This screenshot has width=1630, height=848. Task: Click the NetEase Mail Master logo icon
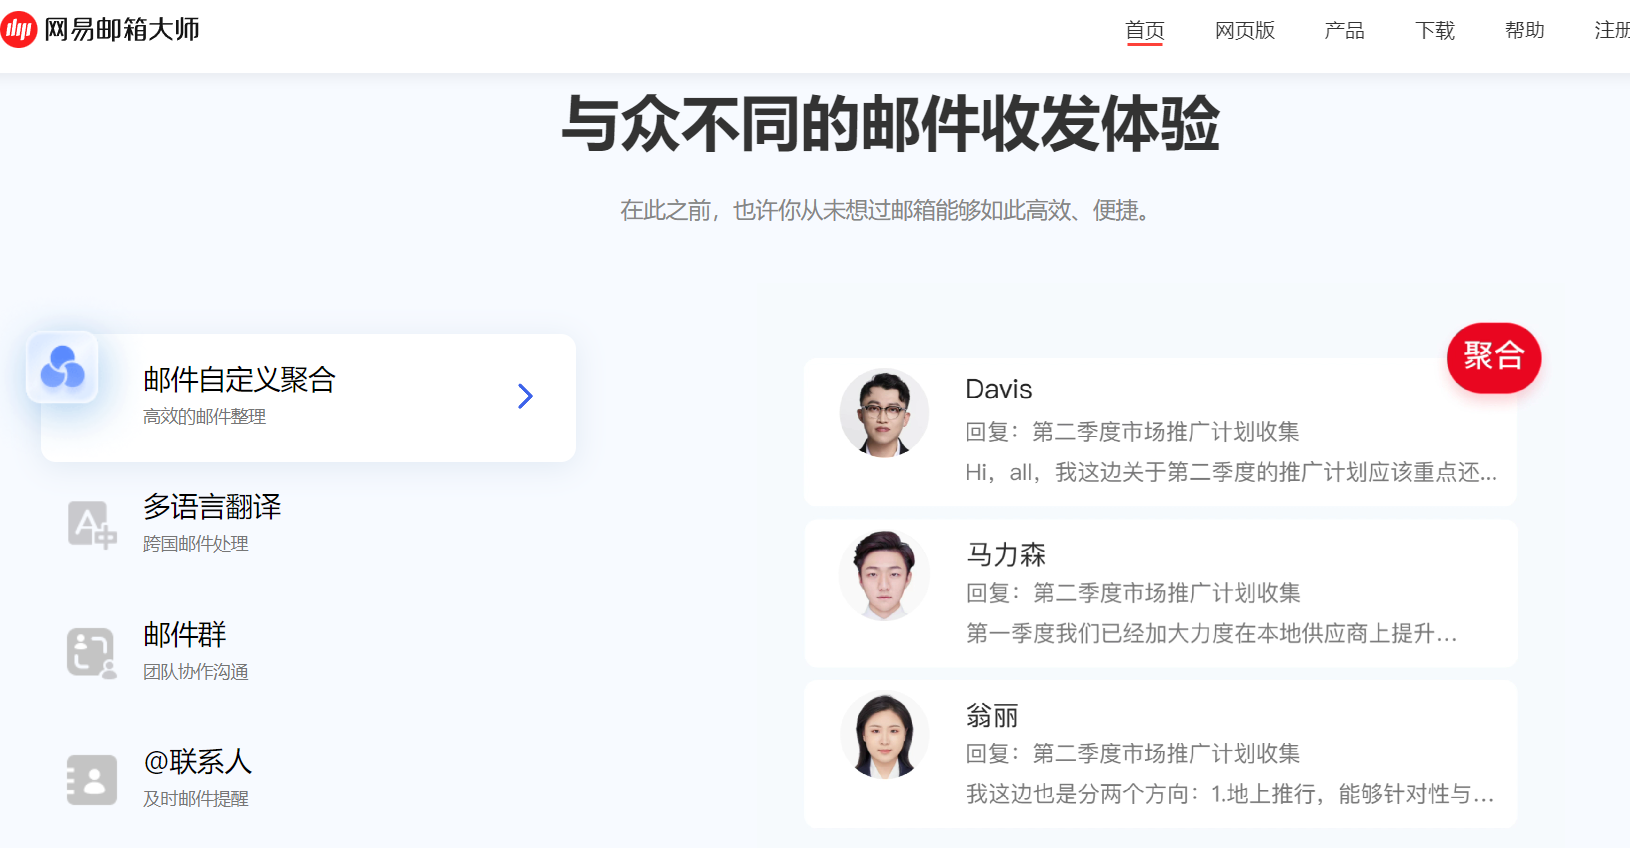coord(19,30)
